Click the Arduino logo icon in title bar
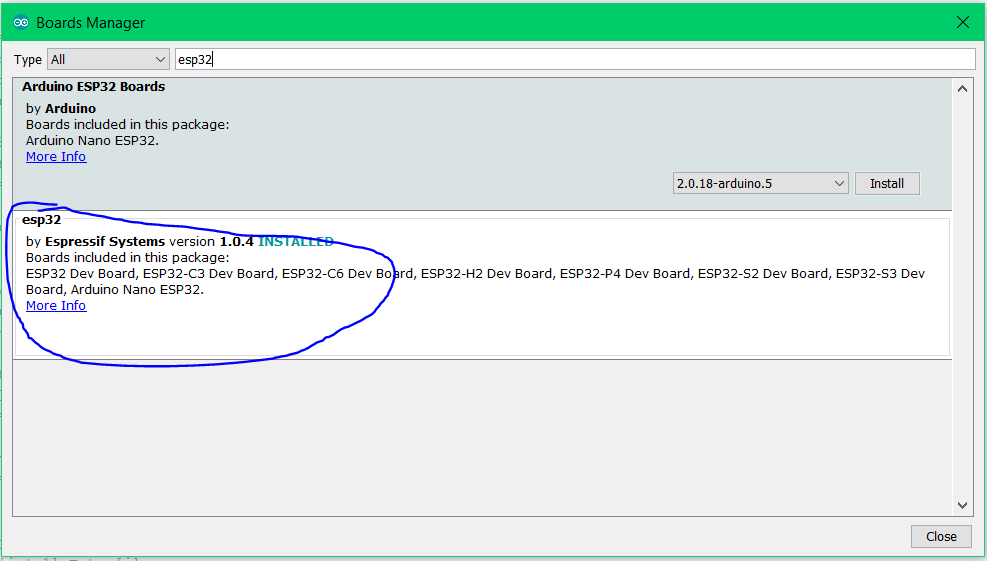987x561 pixels. click(21, 23)
